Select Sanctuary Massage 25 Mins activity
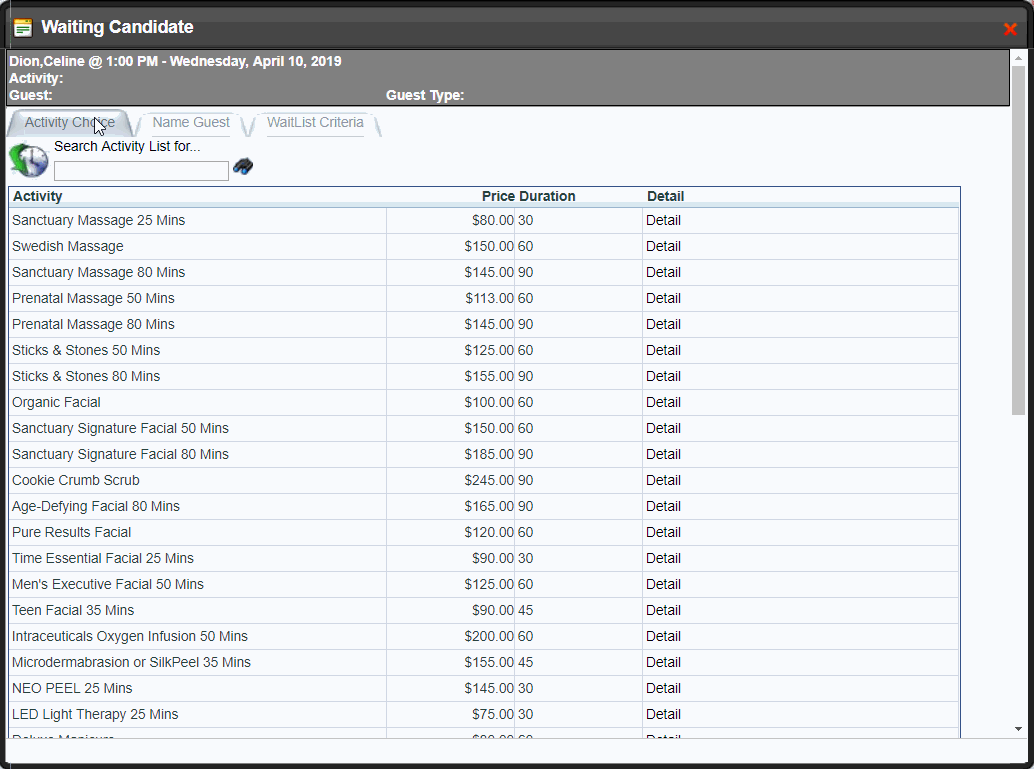 pos(98,220)
